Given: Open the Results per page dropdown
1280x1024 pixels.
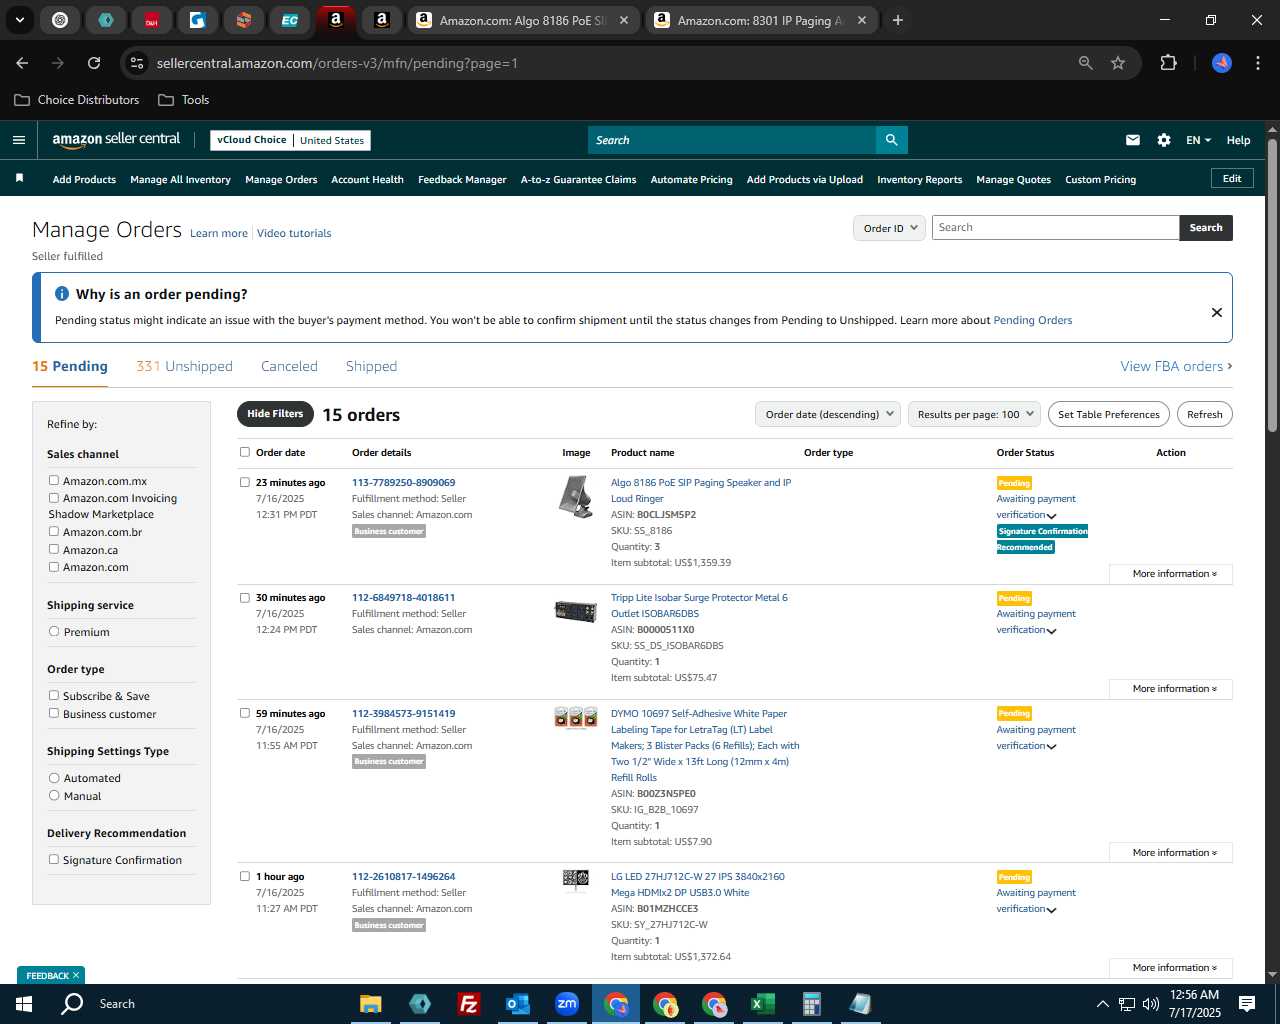Looking at the screenshot, I should tap(974, 414).
